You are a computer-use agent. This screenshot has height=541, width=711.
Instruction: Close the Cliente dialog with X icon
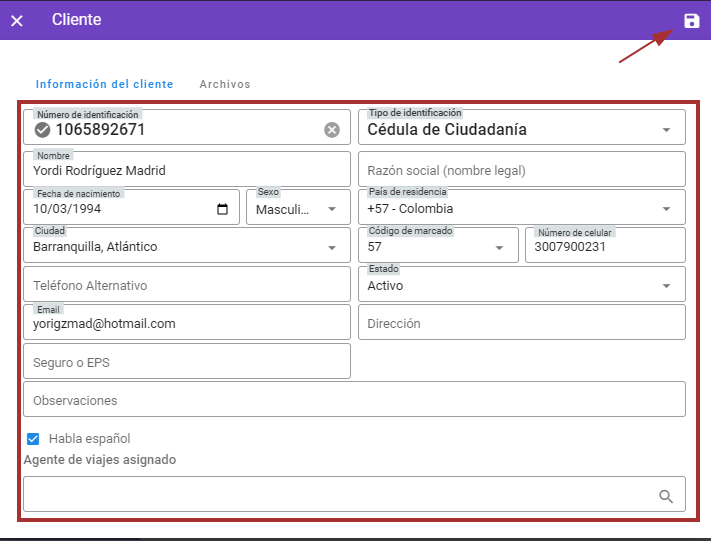pos(17,21)
